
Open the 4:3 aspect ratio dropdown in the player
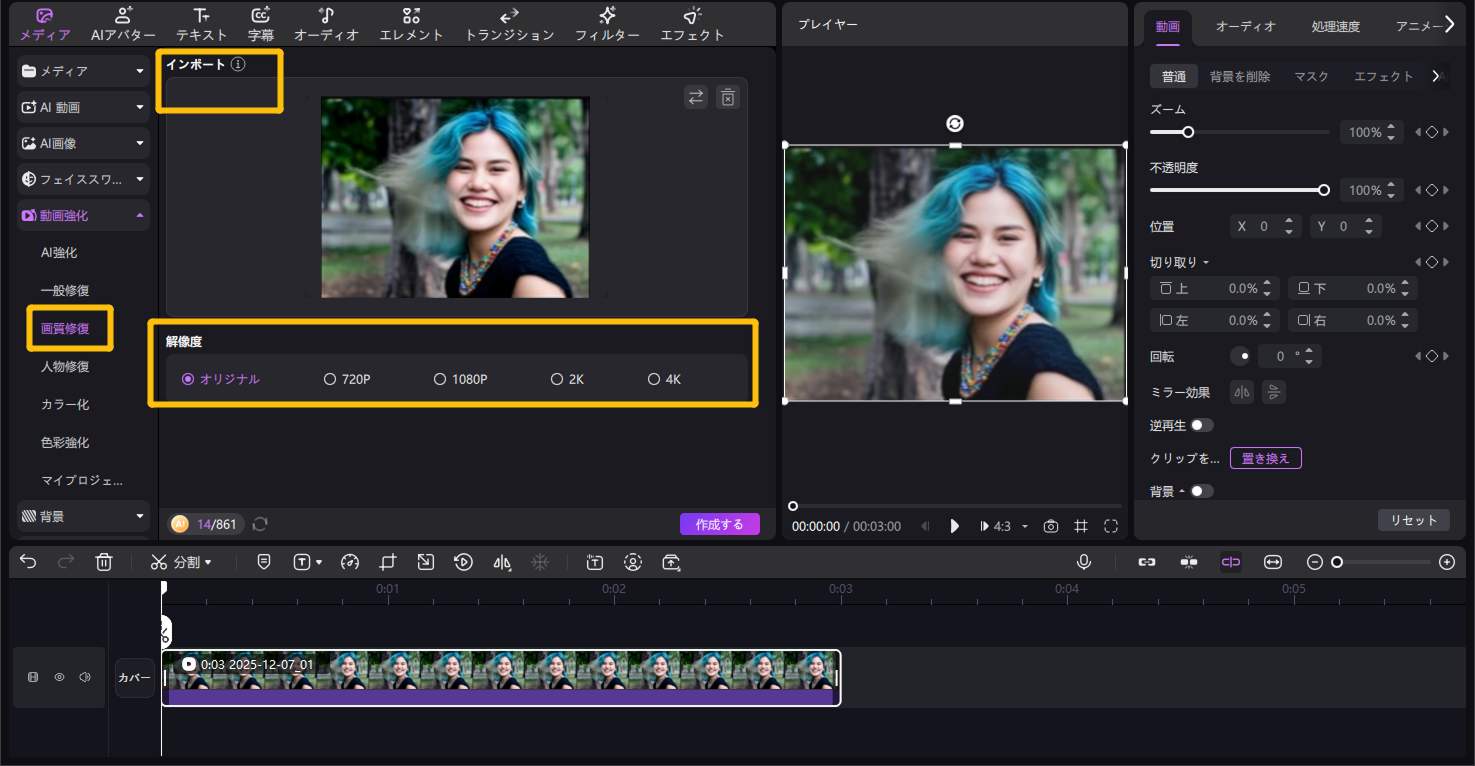click(1003, 526)
